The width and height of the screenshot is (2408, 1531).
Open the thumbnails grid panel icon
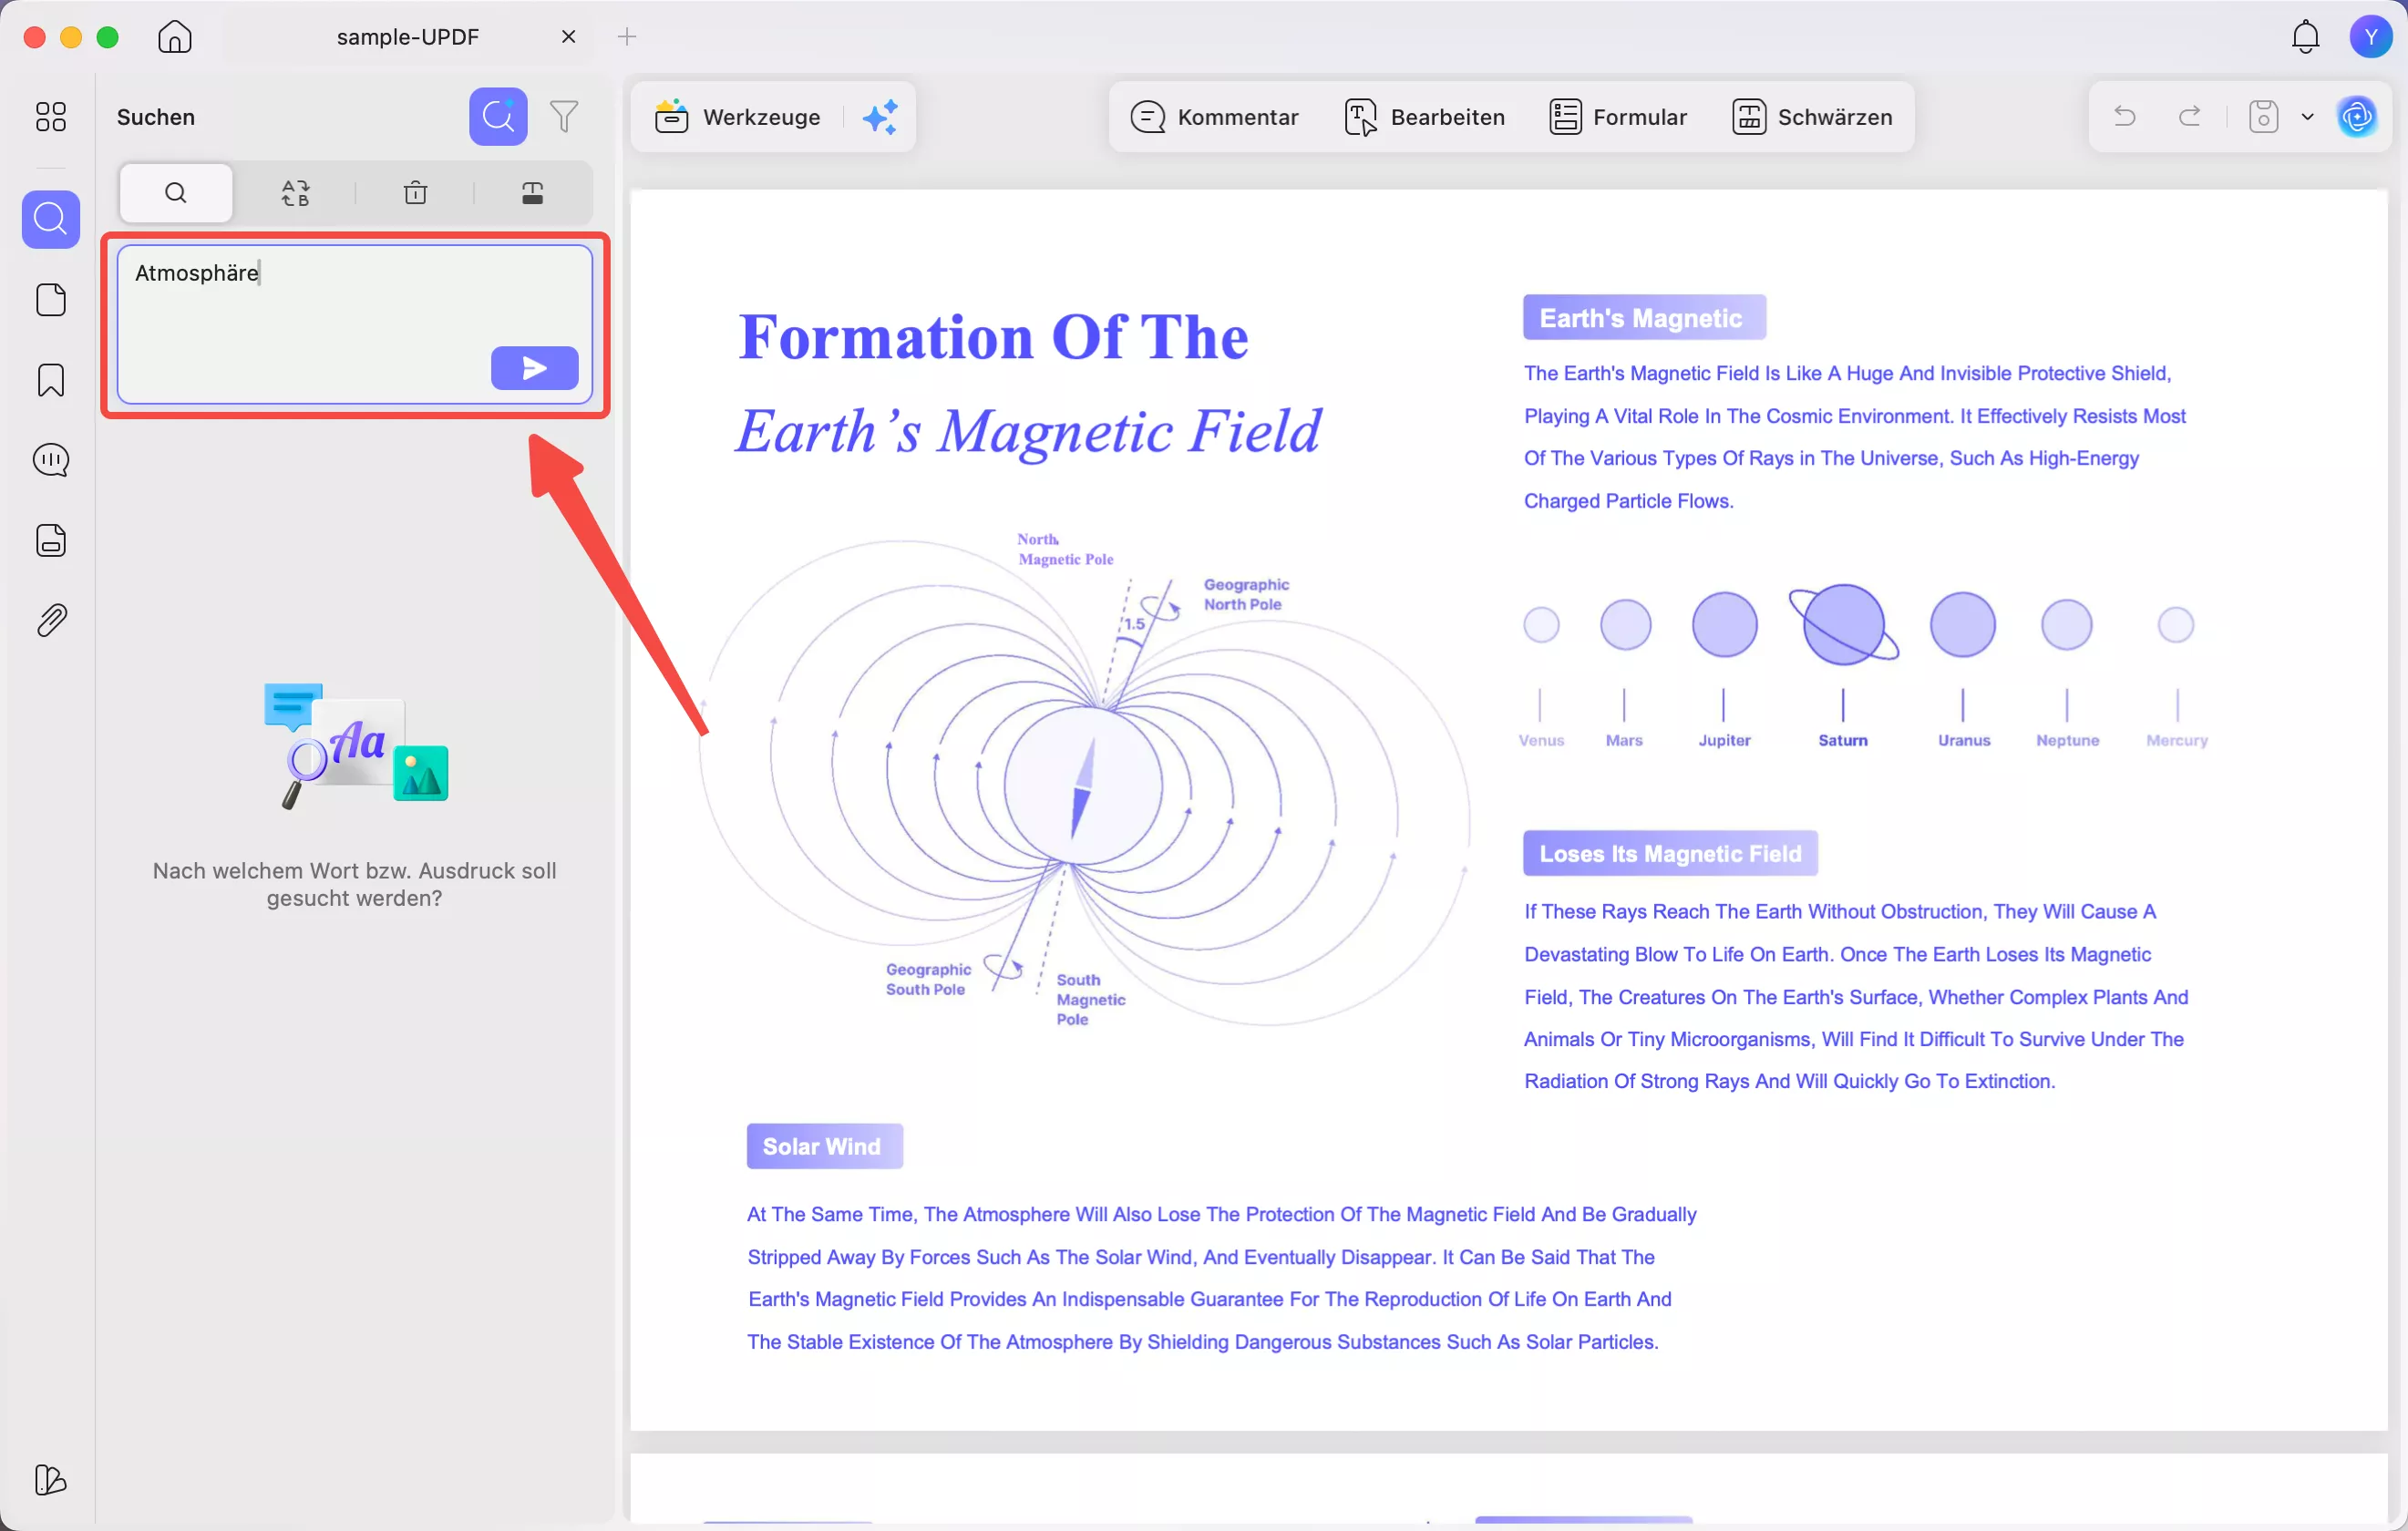pyautogui.click(x=50, y=117)
